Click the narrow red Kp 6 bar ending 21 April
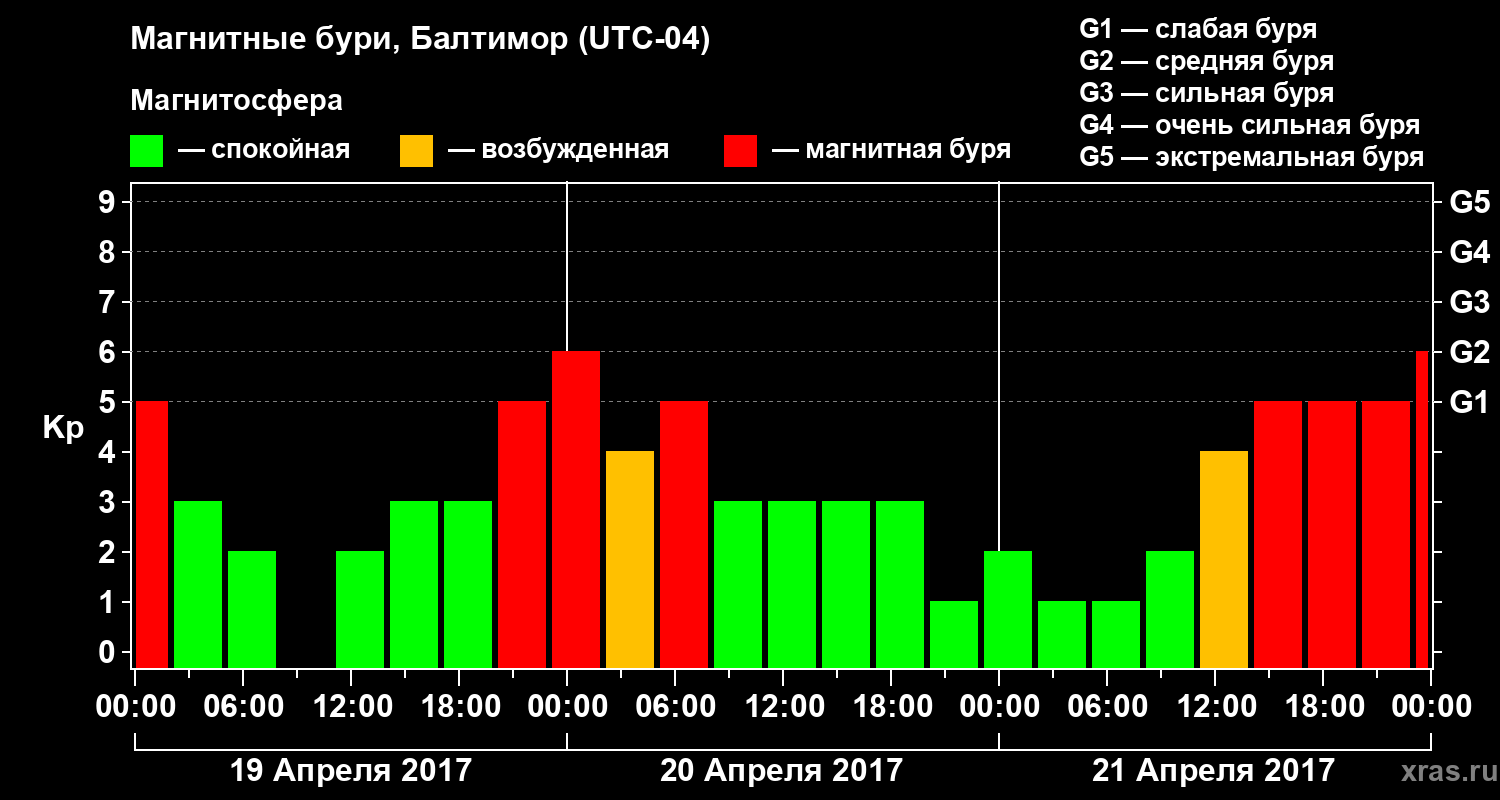Viewport: 1500px width, 800px height. [x=1423, y=510]
